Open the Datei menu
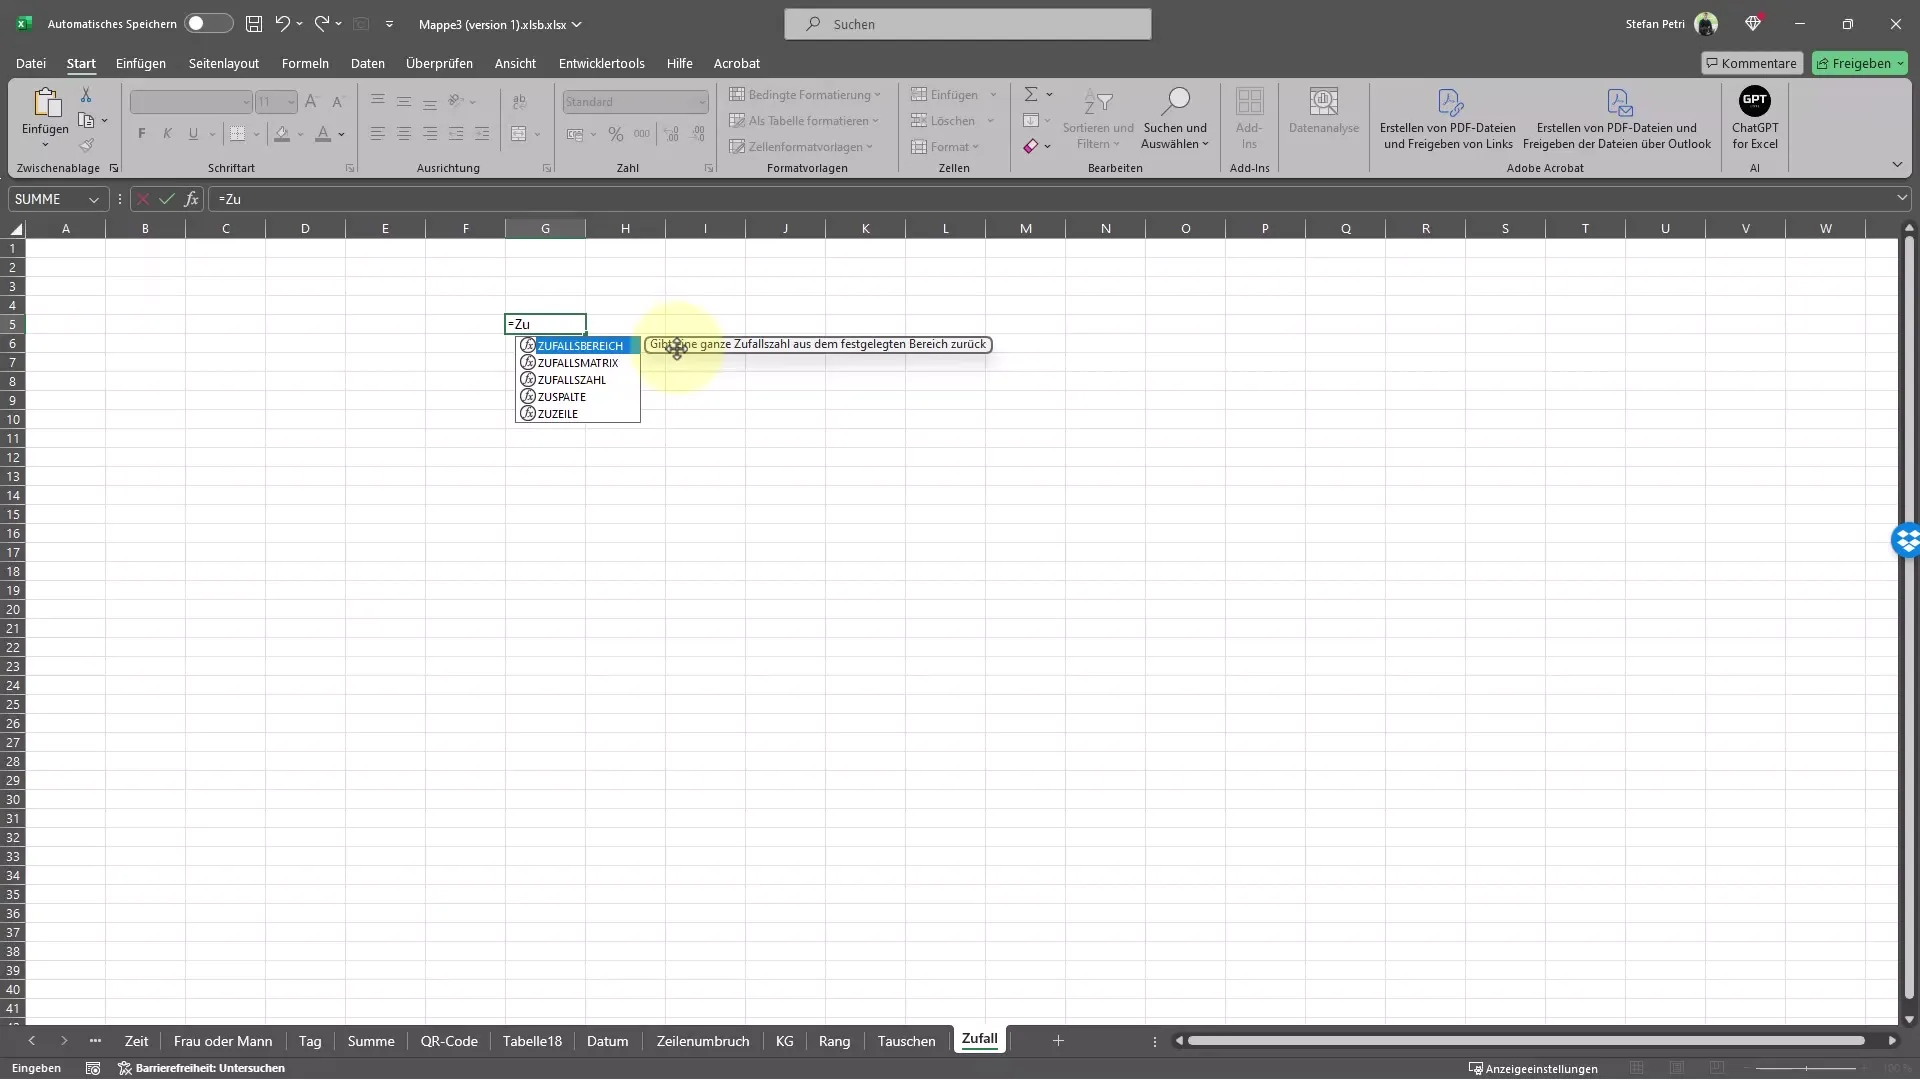Image resolution: width=1920 pixels, height=1080 pixels. click(x=31, y=63)
